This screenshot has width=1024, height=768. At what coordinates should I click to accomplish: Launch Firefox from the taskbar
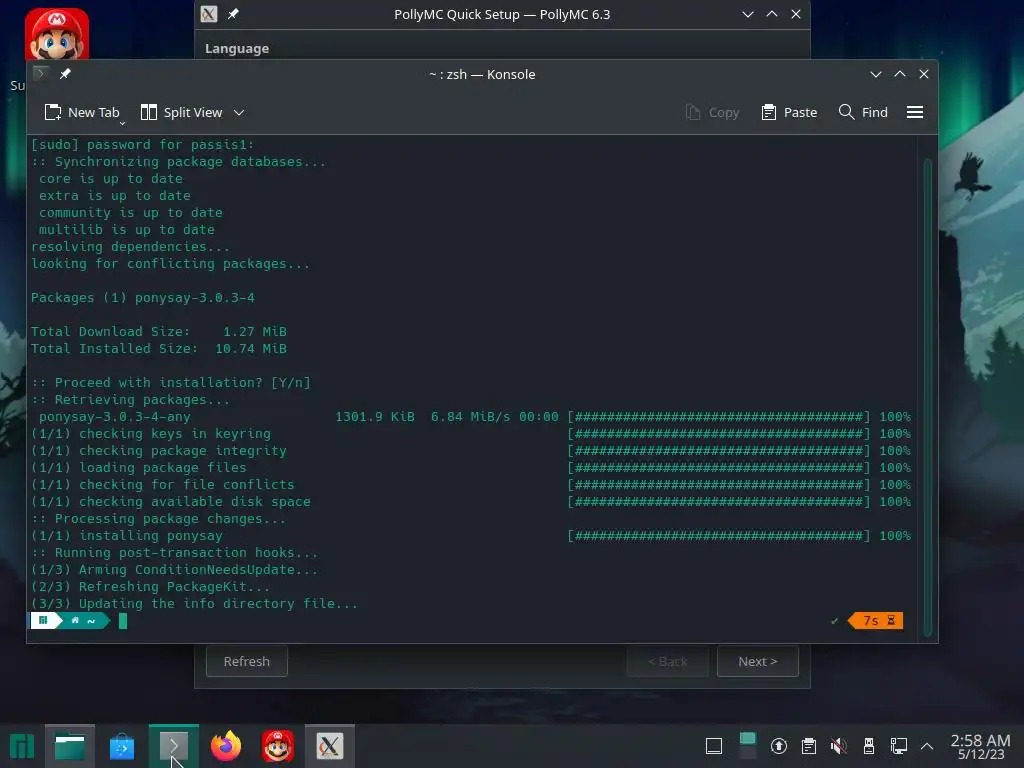click(226, 746)
